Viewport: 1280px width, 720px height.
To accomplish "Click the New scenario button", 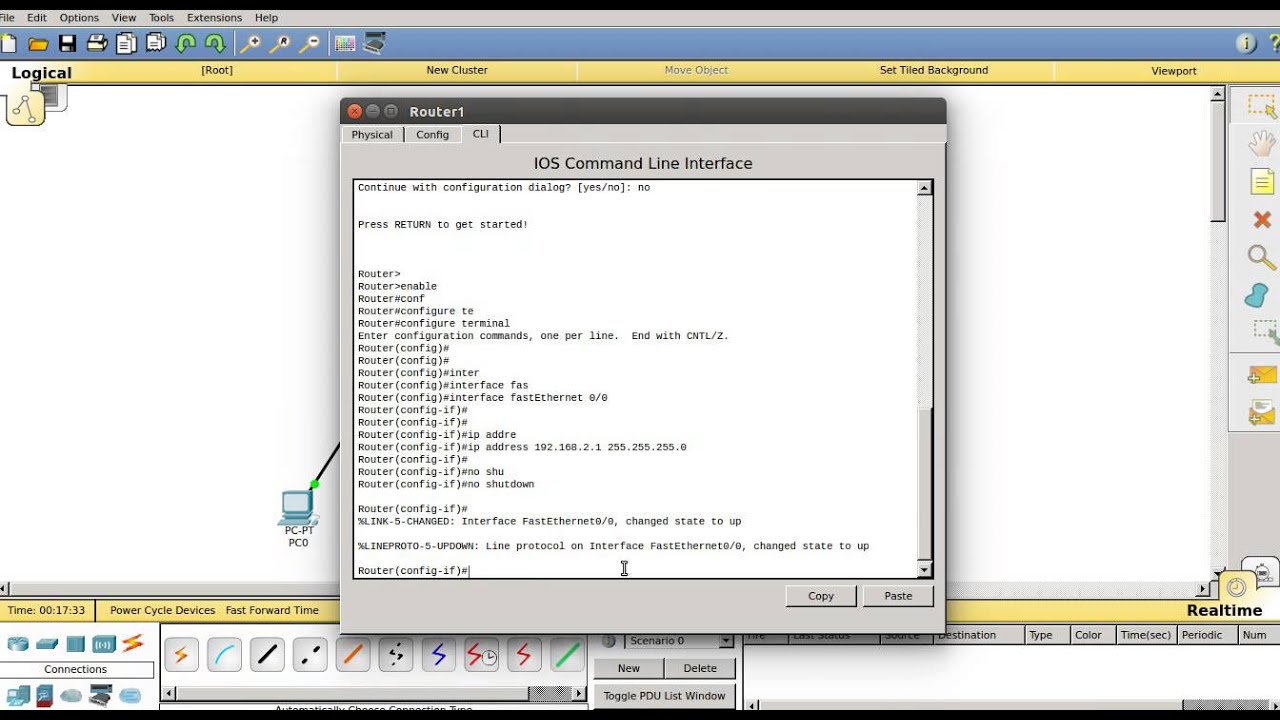I will click(x=629, y=668).
